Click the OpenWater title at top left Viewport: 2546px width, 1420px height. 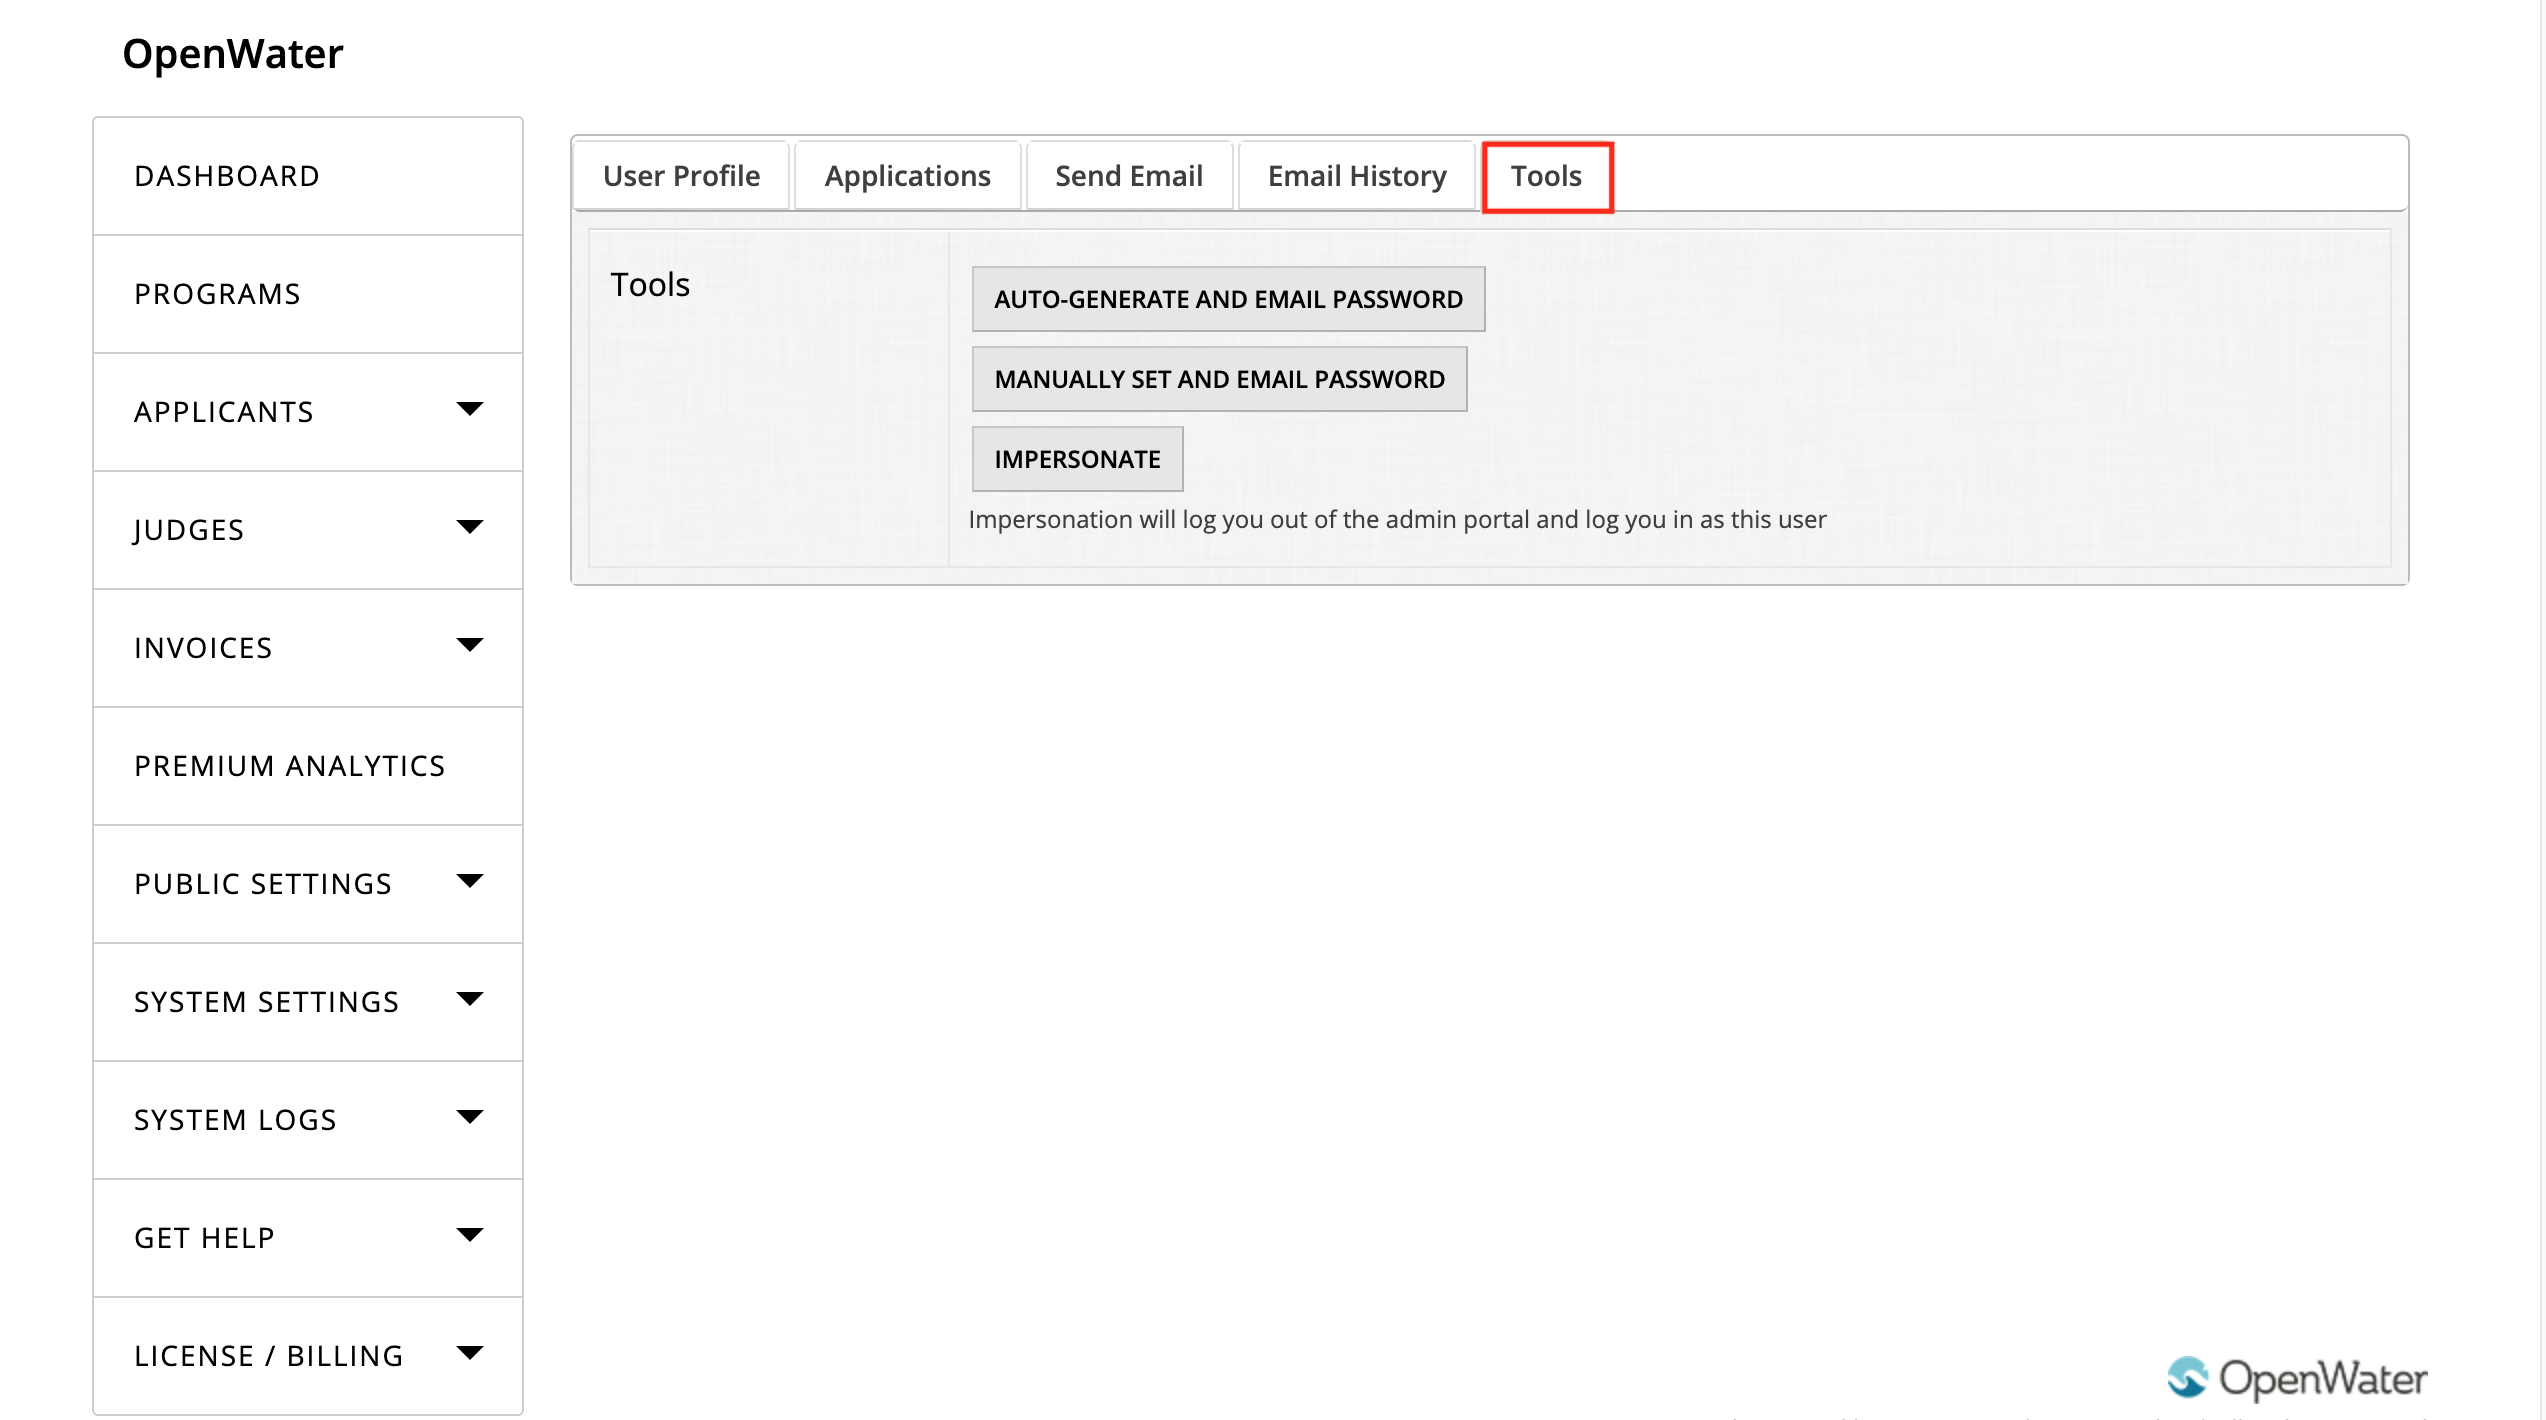pyautogui.click(x=232, y=54)
